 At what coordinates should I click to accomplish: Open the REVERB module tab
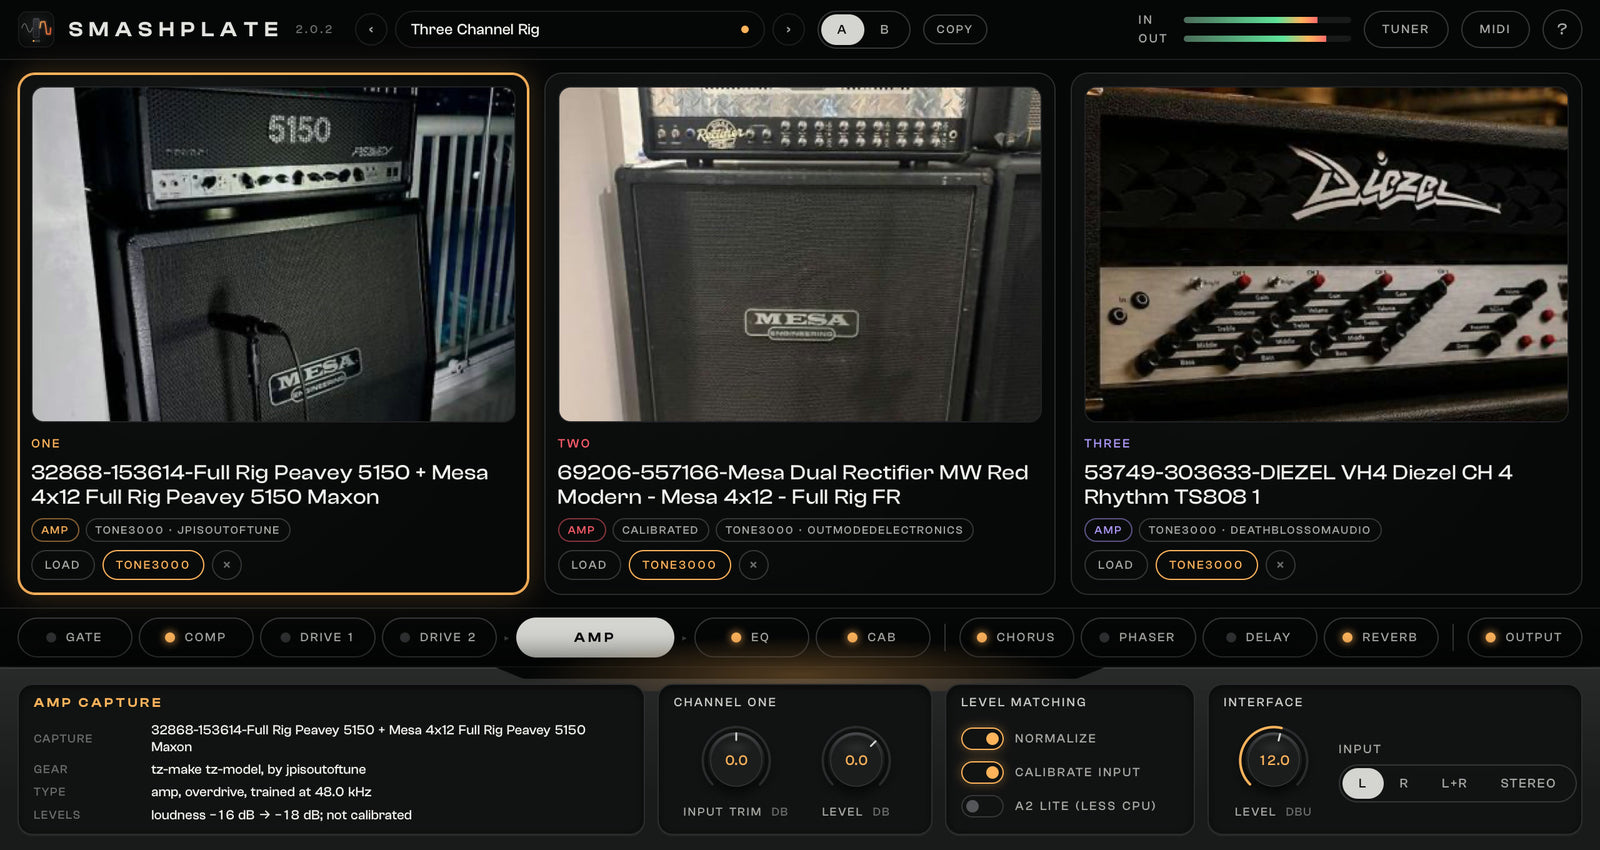[x=1381, y=637]
